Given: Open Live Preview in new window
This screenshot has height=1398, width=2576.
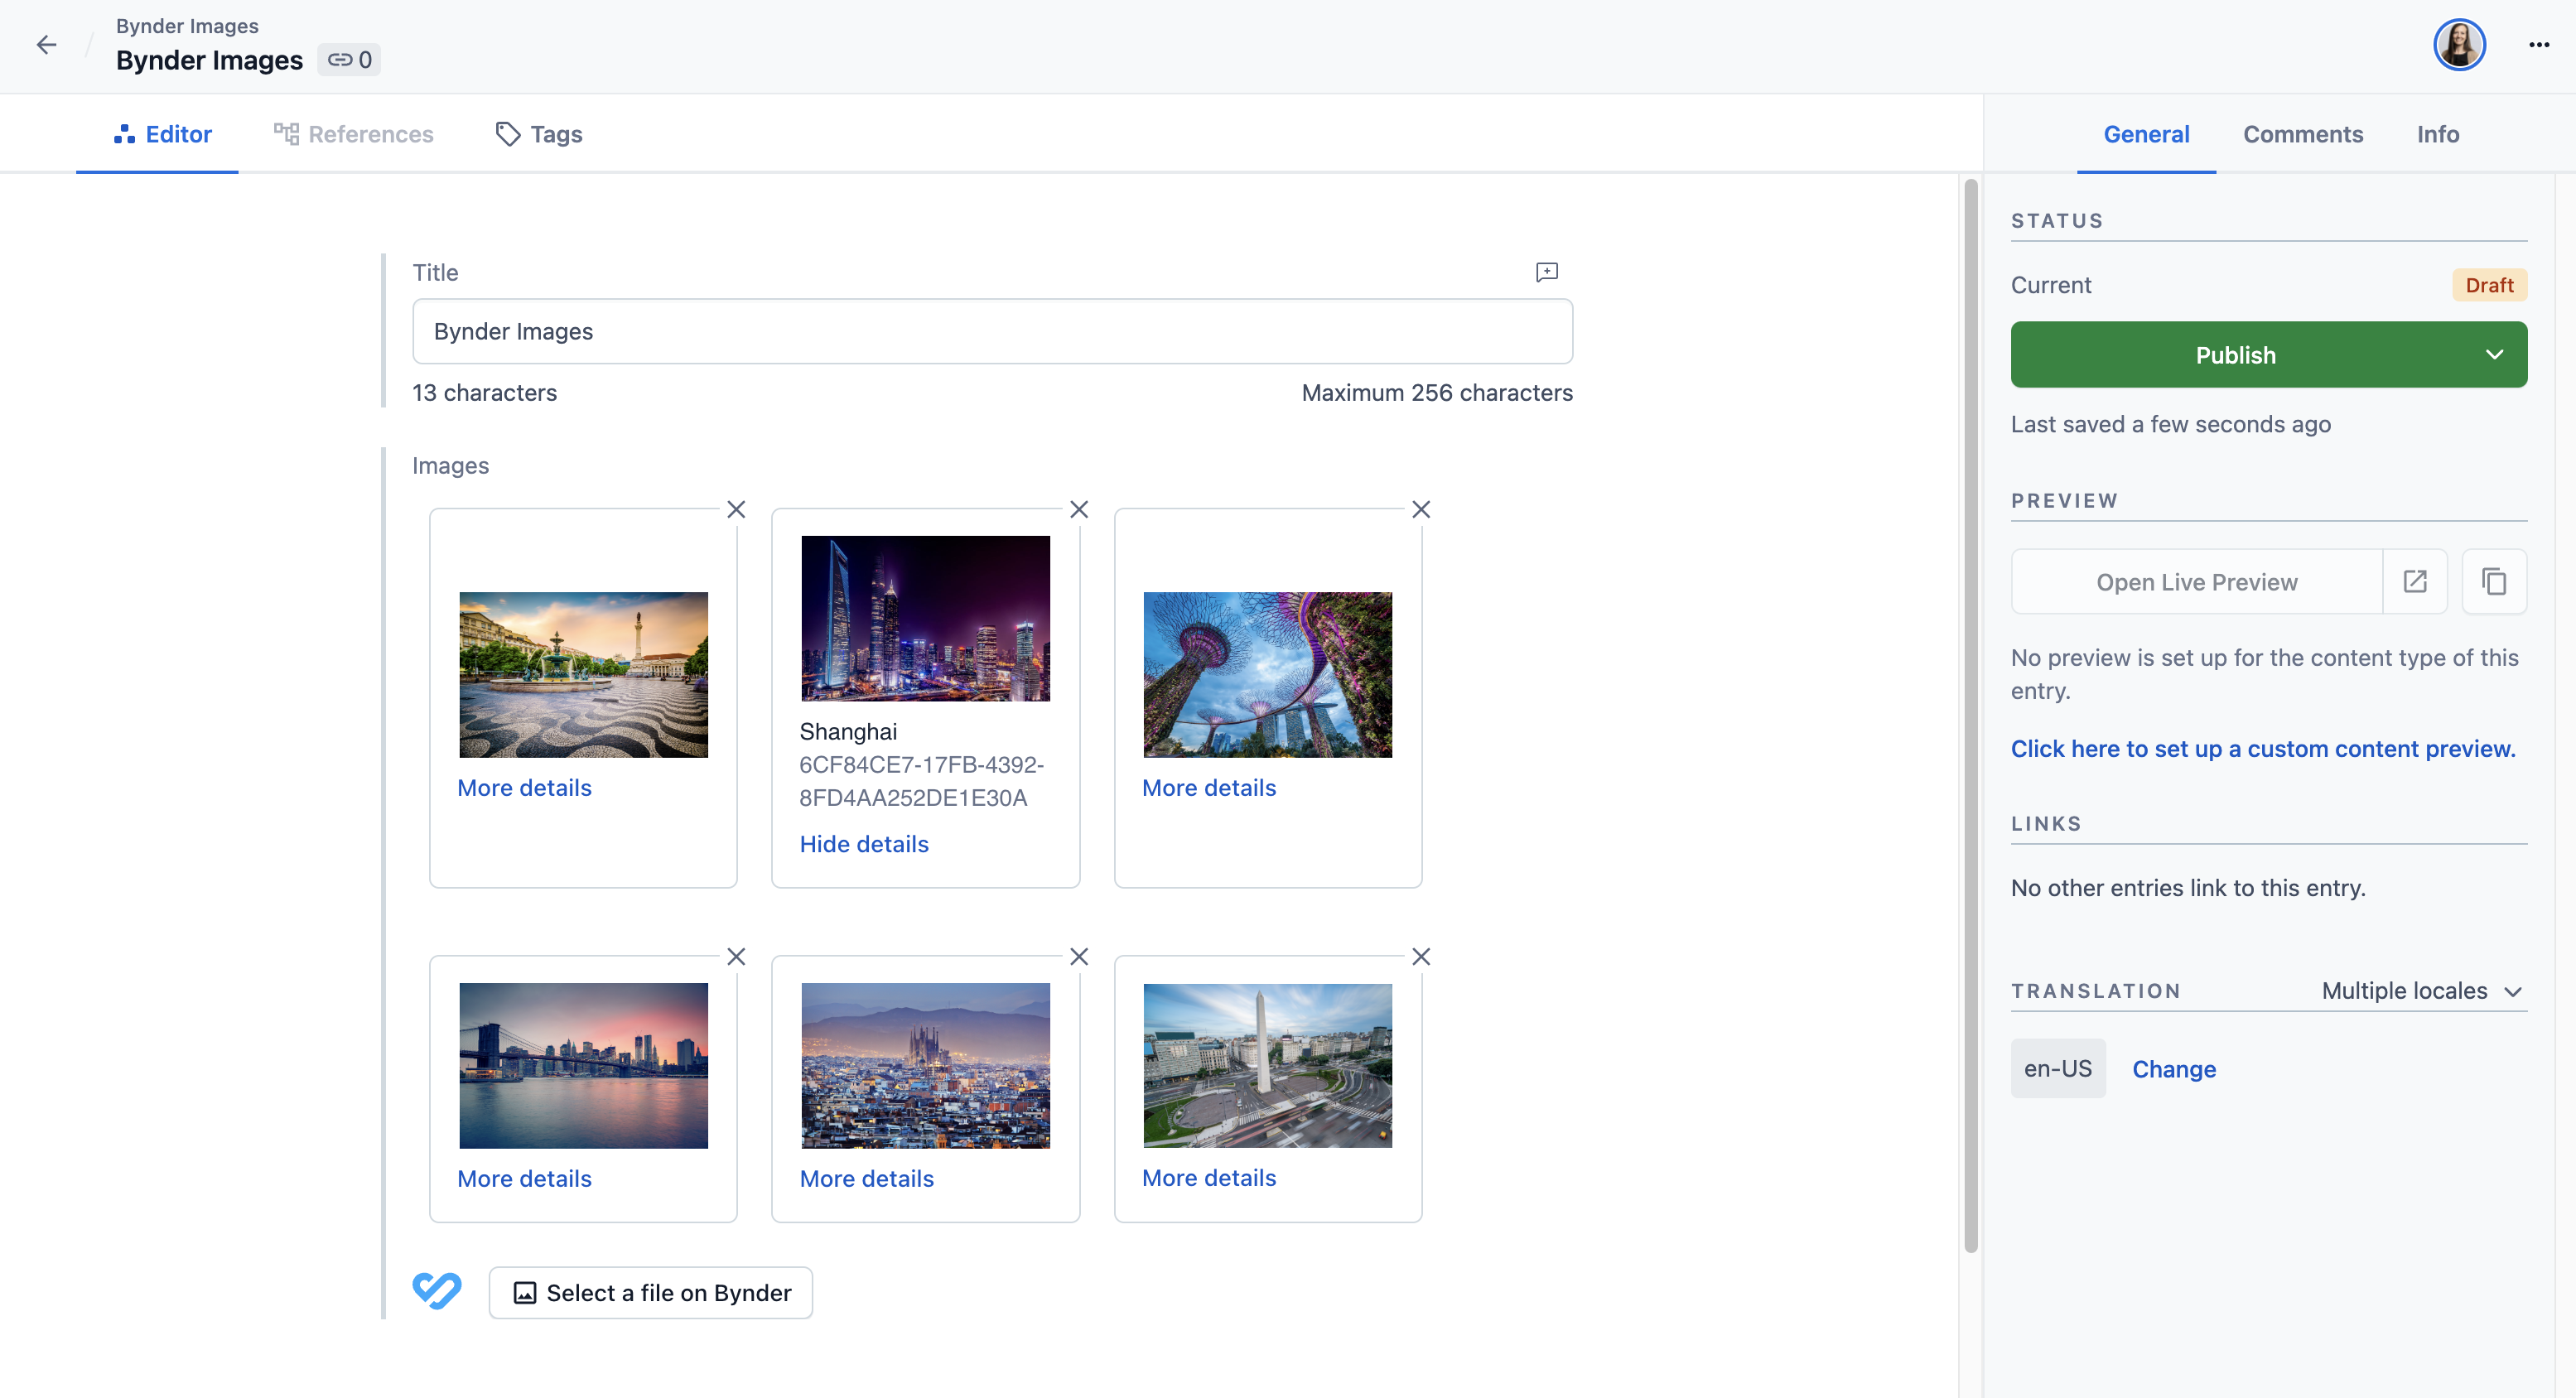Looking at the screenshot, I should coord(2414,581).
